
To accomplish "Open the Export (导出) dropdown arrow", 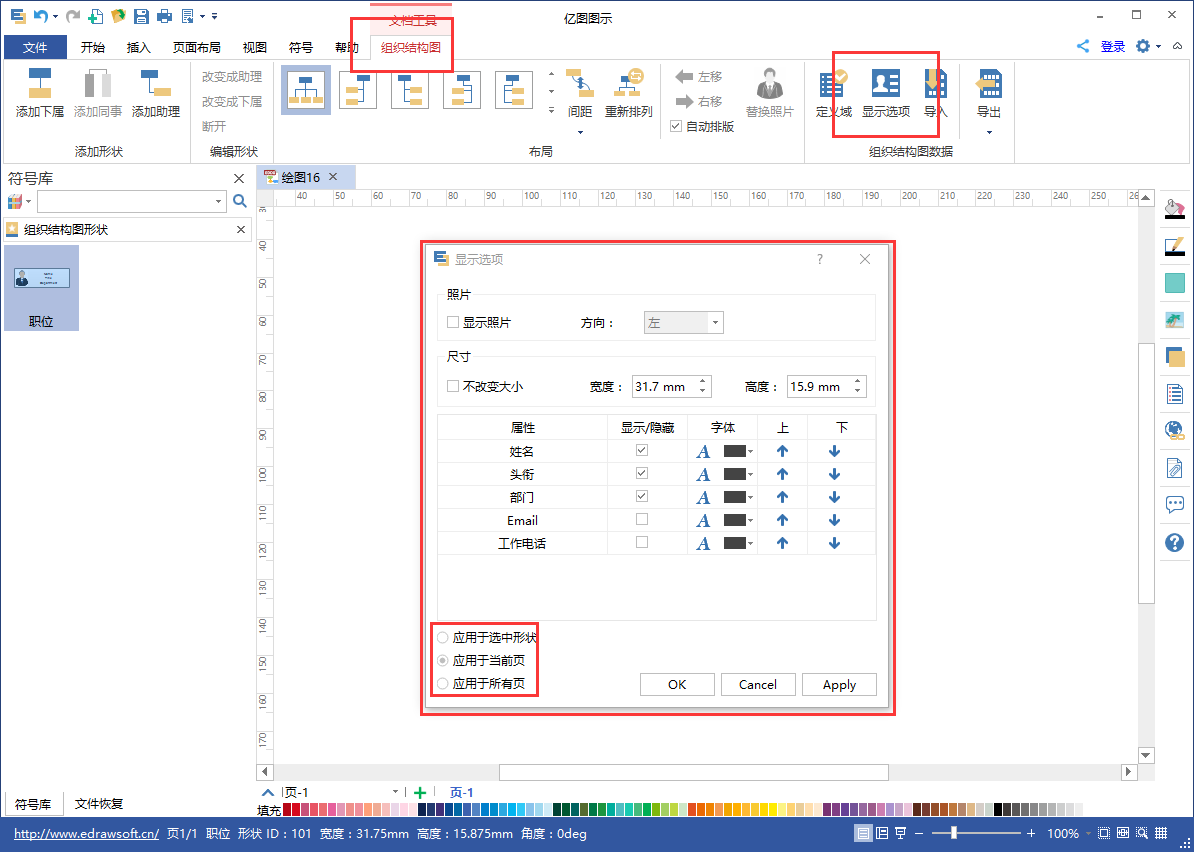I will pyautogui.click(x=989, y=132).
